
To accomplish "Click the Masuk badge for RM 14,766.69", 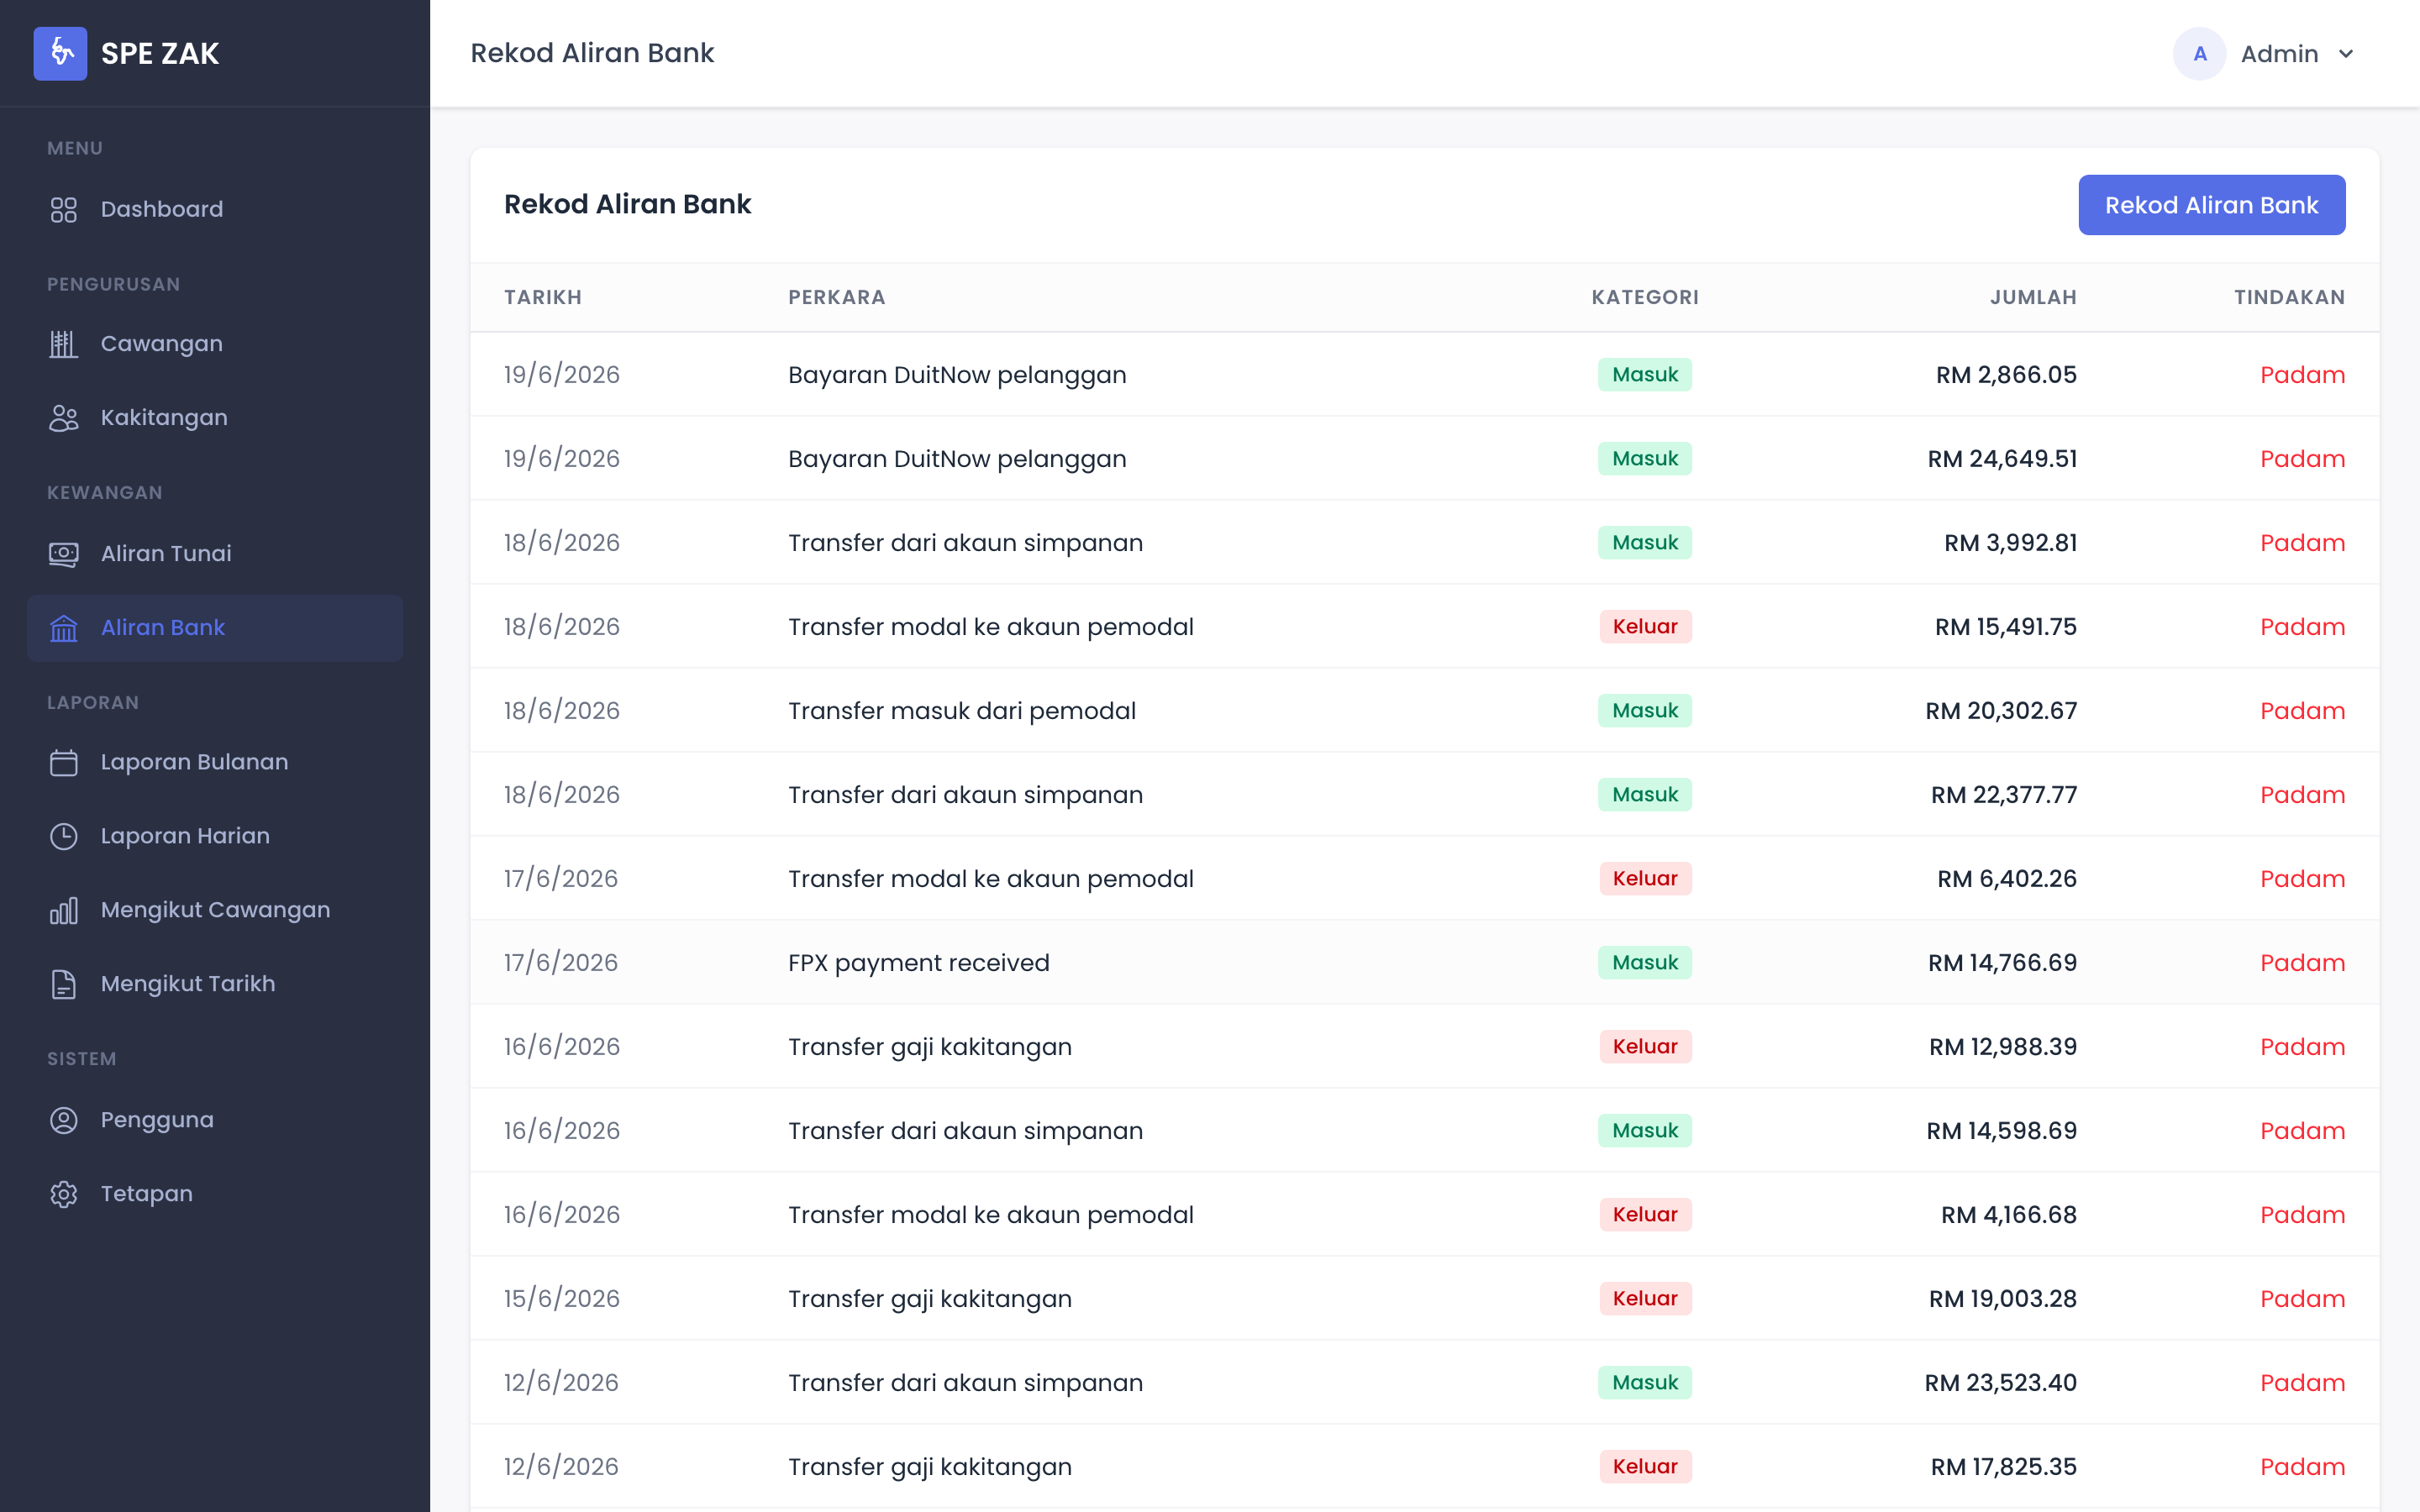I will [1645, 963].
